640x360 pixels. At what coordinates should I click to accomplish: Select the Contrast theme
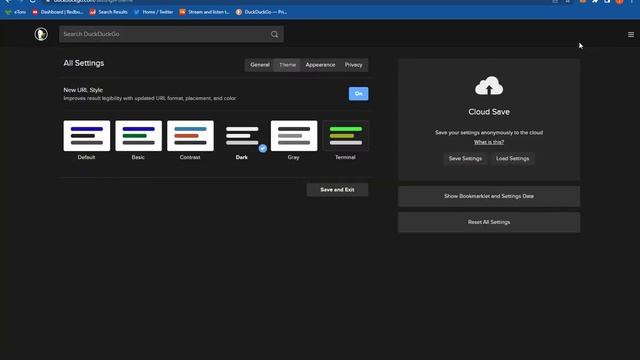190,140
